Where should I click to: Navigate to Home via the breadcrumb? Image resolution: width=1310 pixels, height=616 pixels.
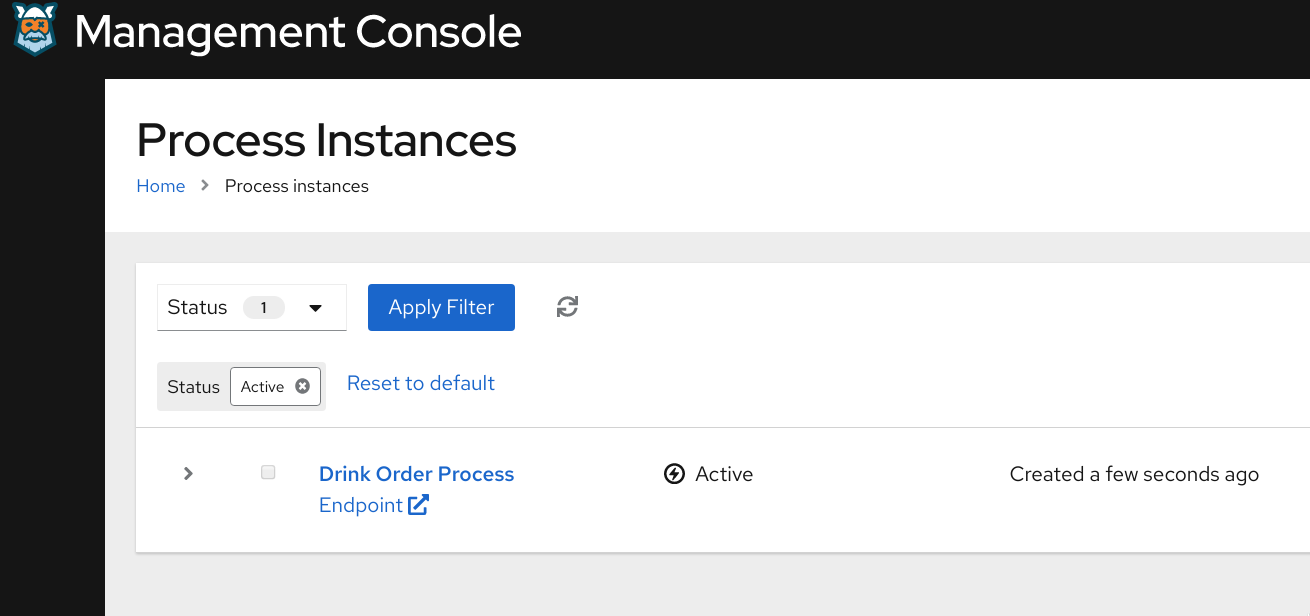tap(160, 186)
